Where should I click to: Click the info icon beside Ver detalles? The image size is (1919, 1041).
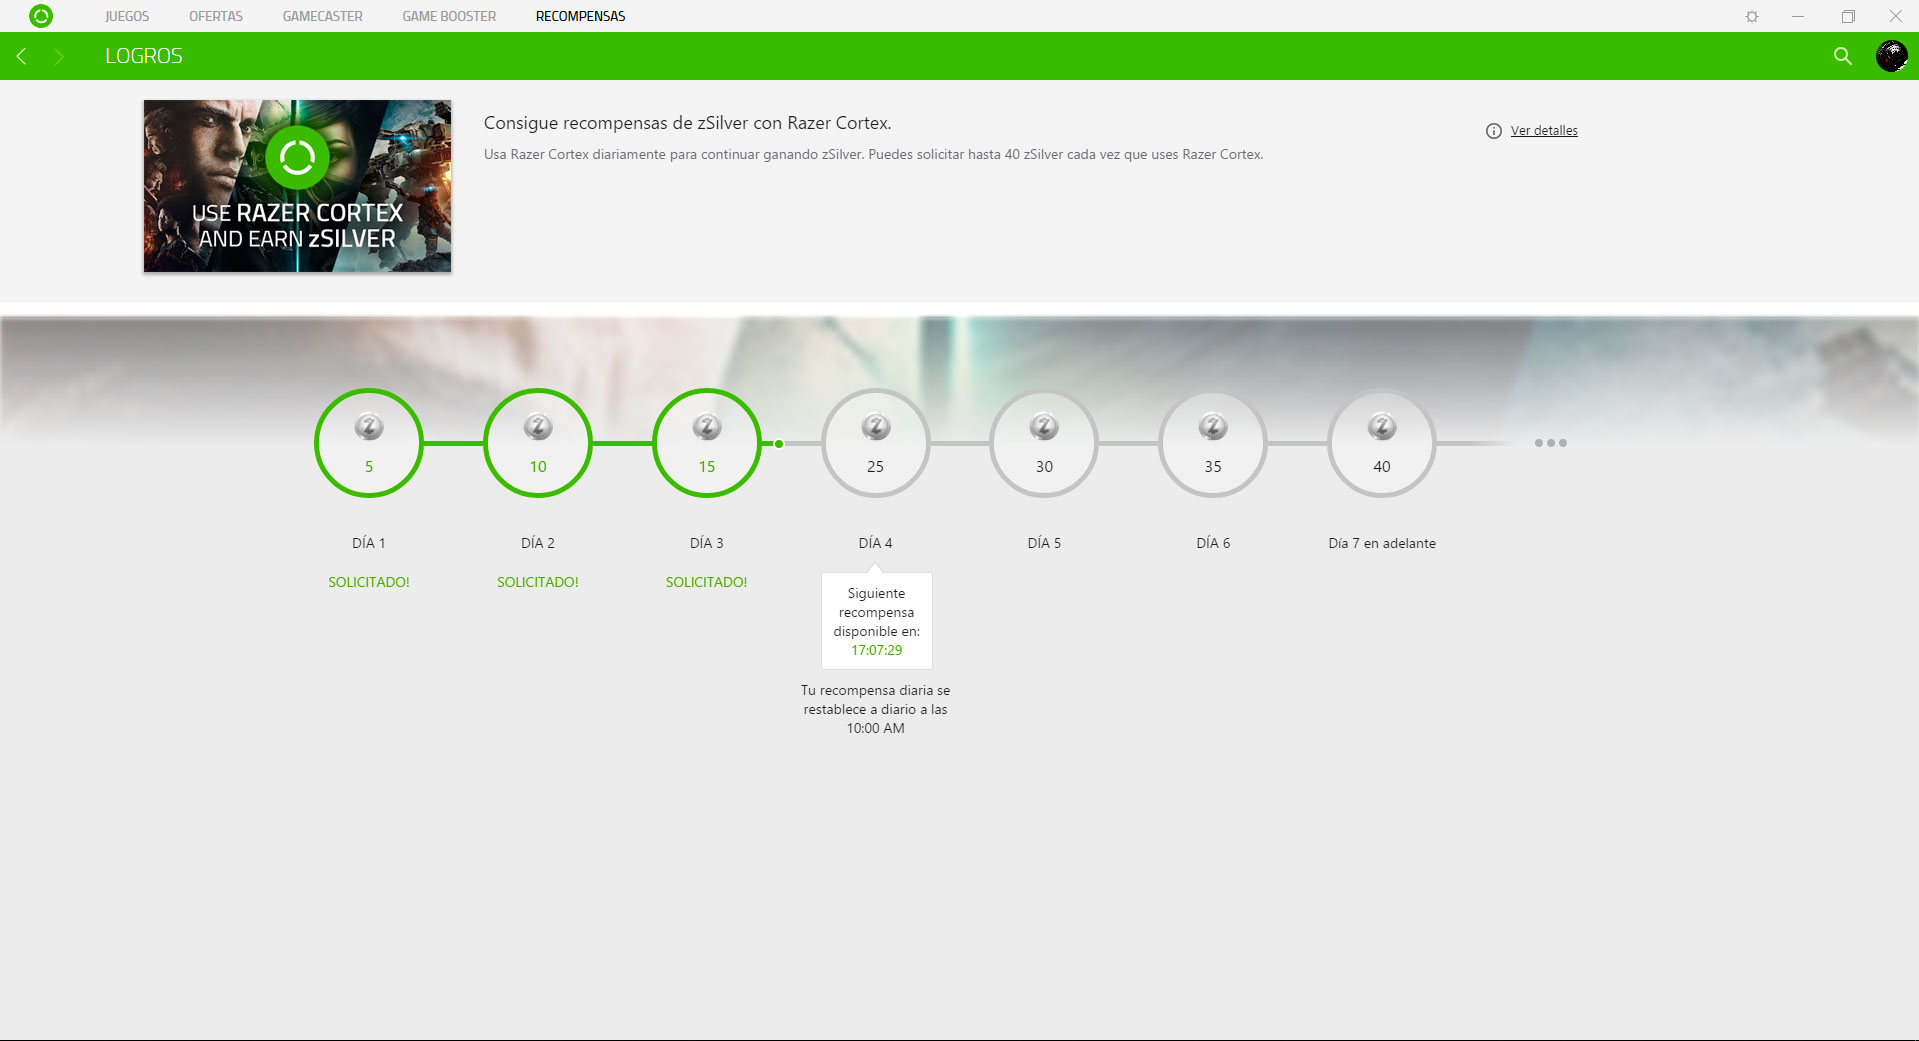tap(1494, 131)
